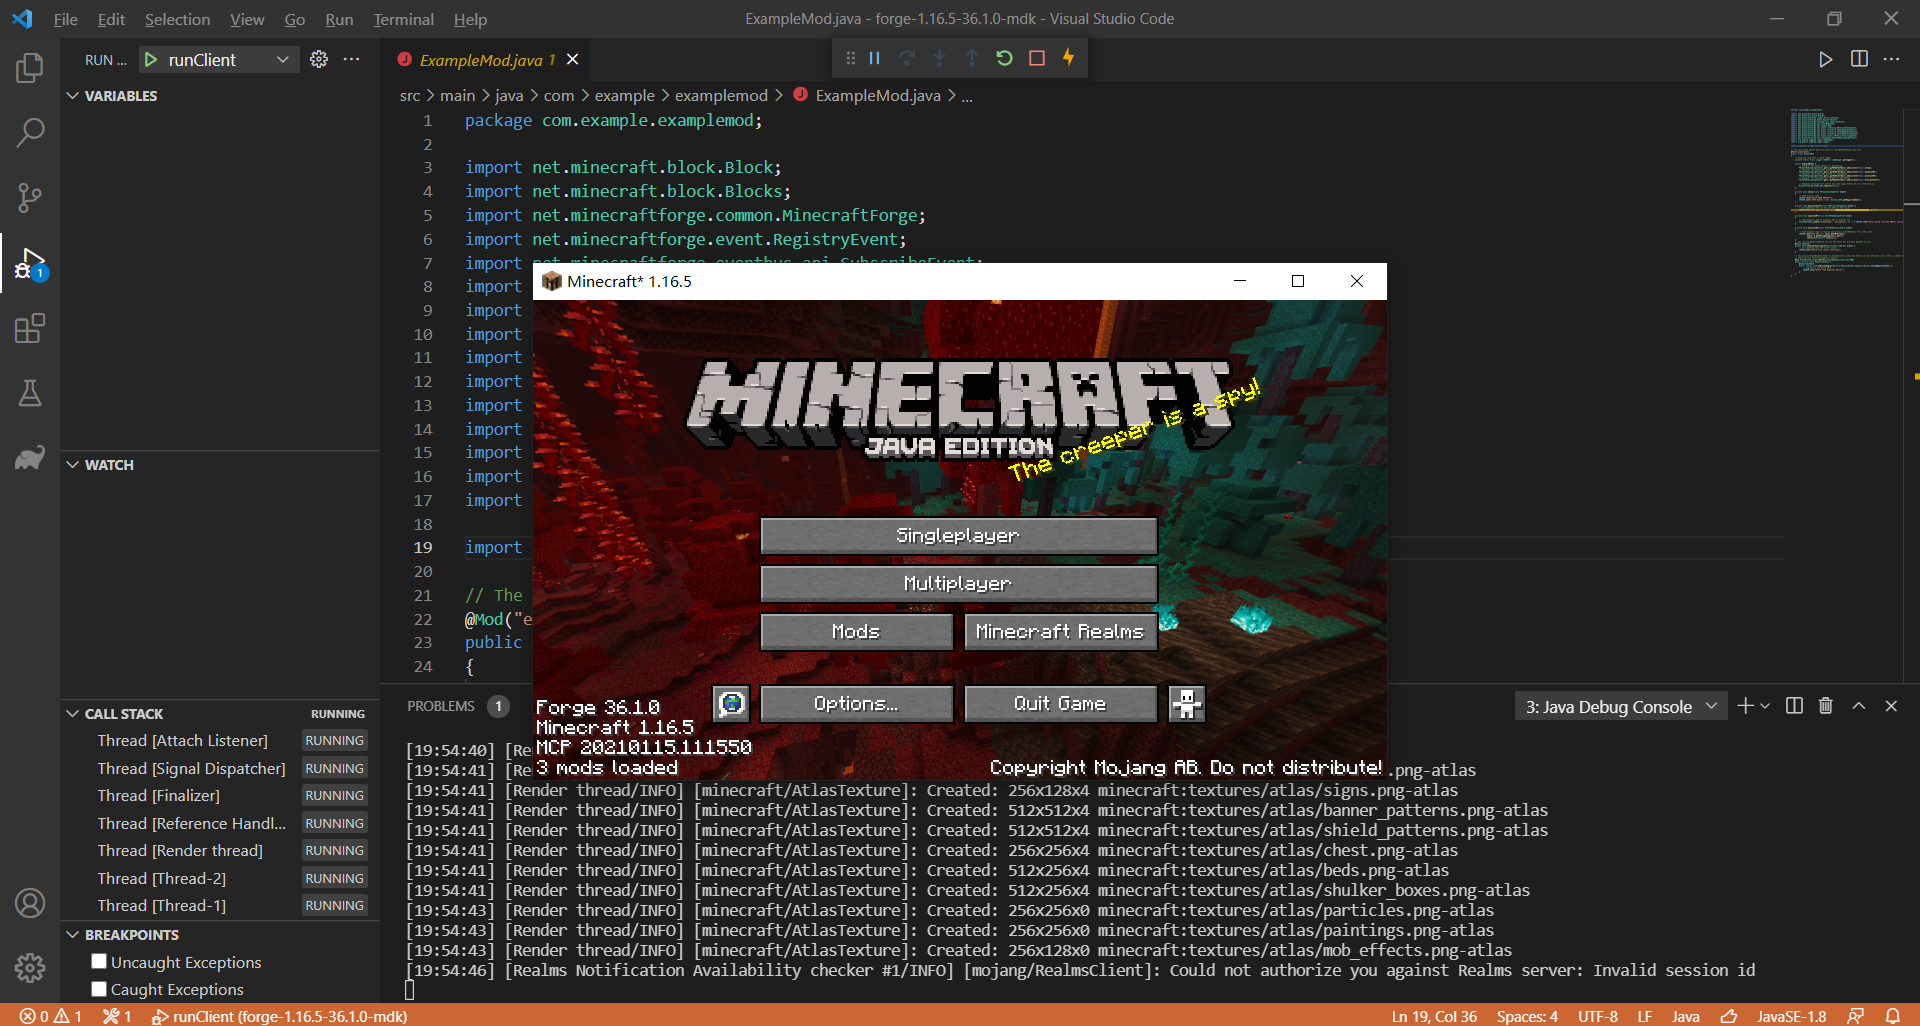Open the Extensions view
Image resolution: width=1920 pixels, height=1026 pixels.
click(x=29, y=328)
